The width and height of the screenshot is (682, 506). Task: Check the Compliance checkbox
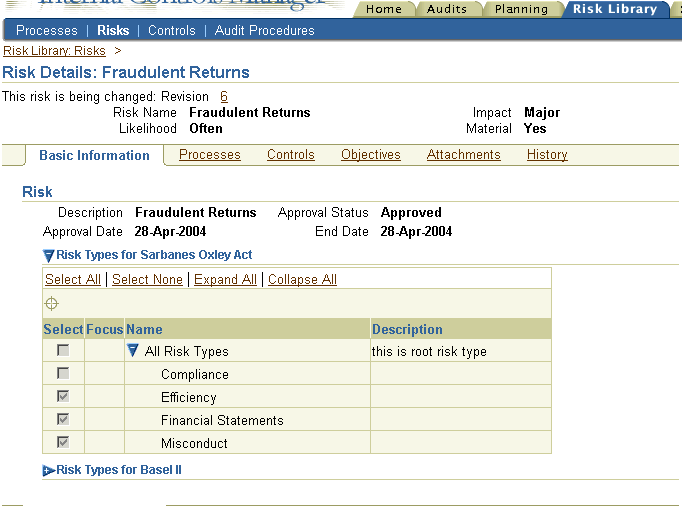pos(63,373)
